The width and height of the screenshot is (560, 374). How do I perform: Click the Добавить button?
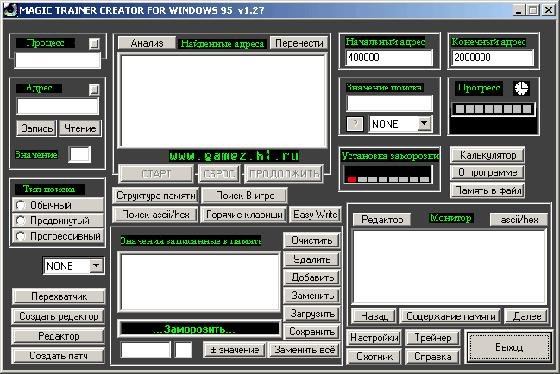click(311, 277)
